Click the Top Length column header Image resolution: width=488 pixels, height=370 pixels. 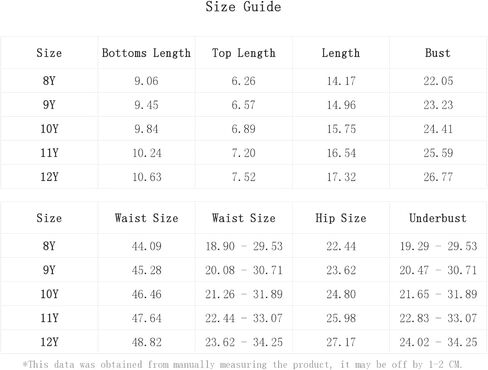click(244, 53)
